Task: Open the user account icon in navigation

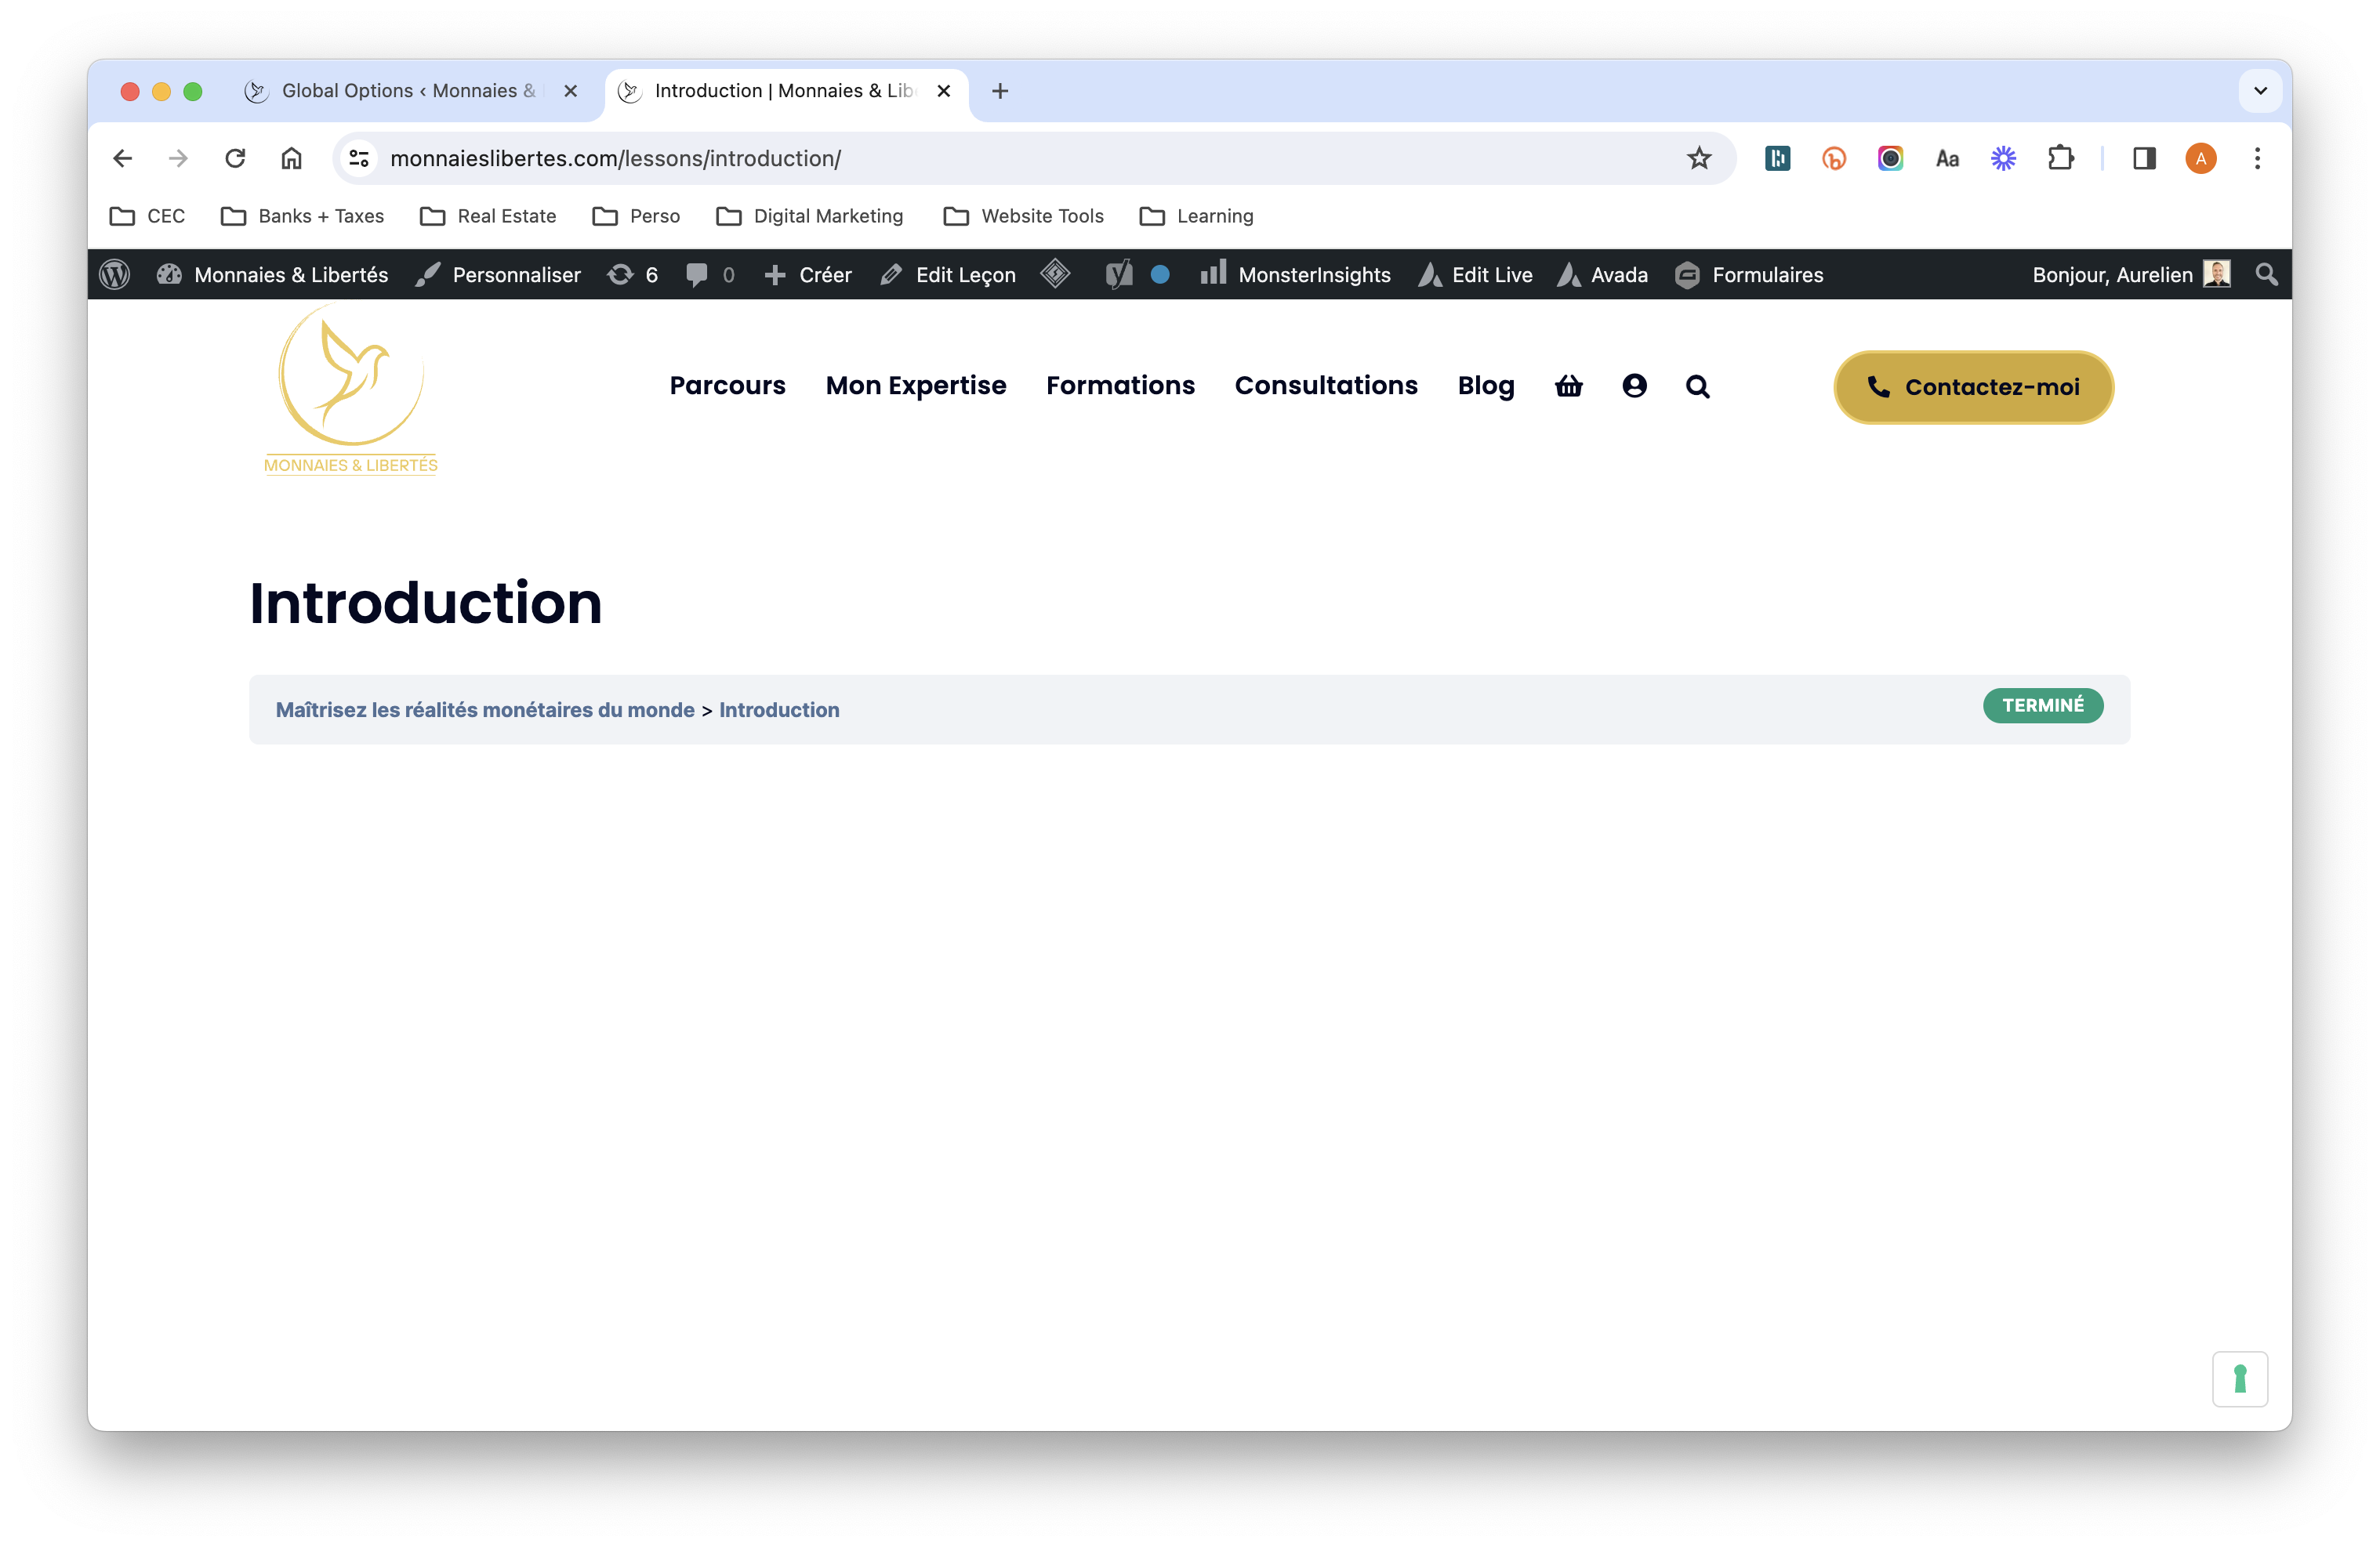Action: (x=1634, y=386)
